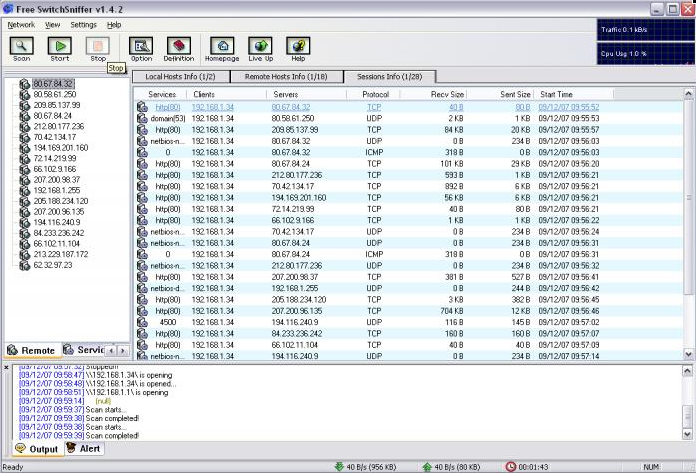
Task: Click session icon of the 4500 service row
Action: pyautogui.click(x=142, y=322)
